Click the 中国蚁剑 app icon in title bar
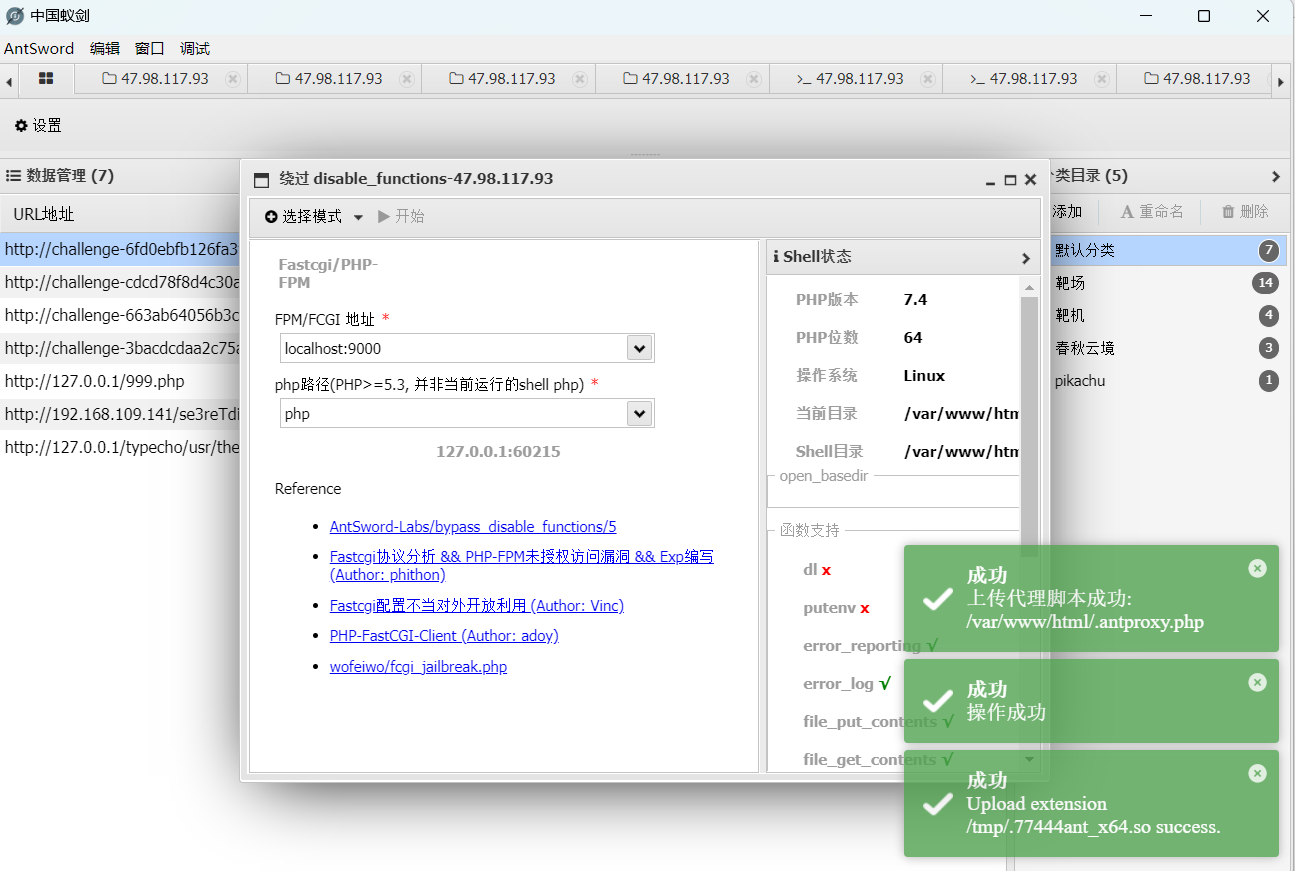Screen dimensions: 1295x871 (x=15, y=16)
